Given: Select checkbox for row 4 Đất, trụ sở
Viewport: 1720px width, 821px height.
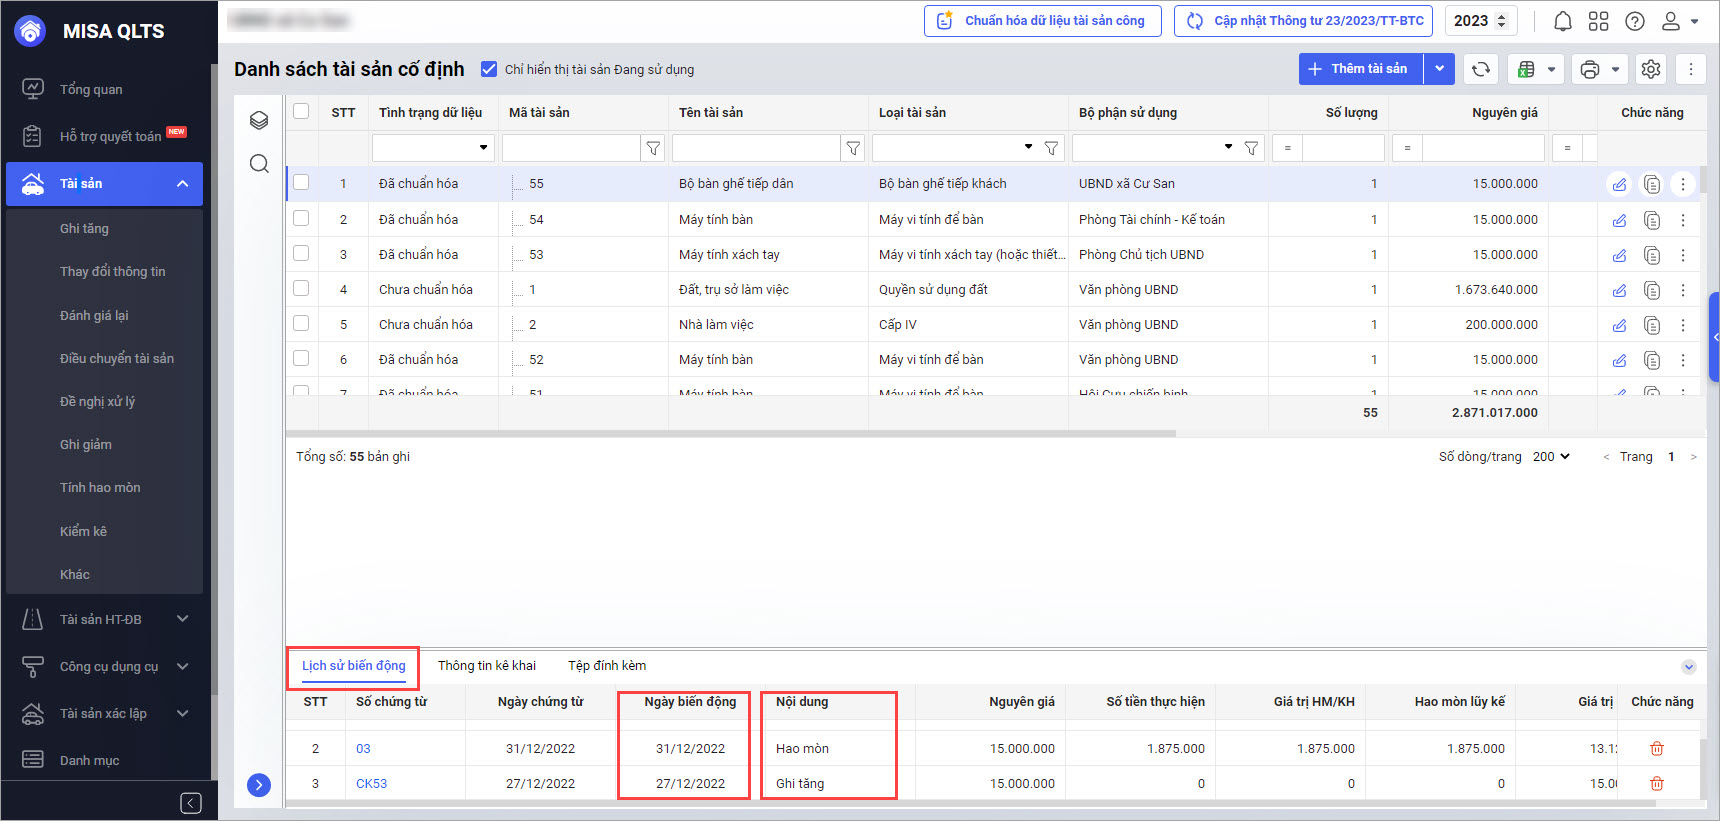Looking at the screenshot, I should click(301, 289).
